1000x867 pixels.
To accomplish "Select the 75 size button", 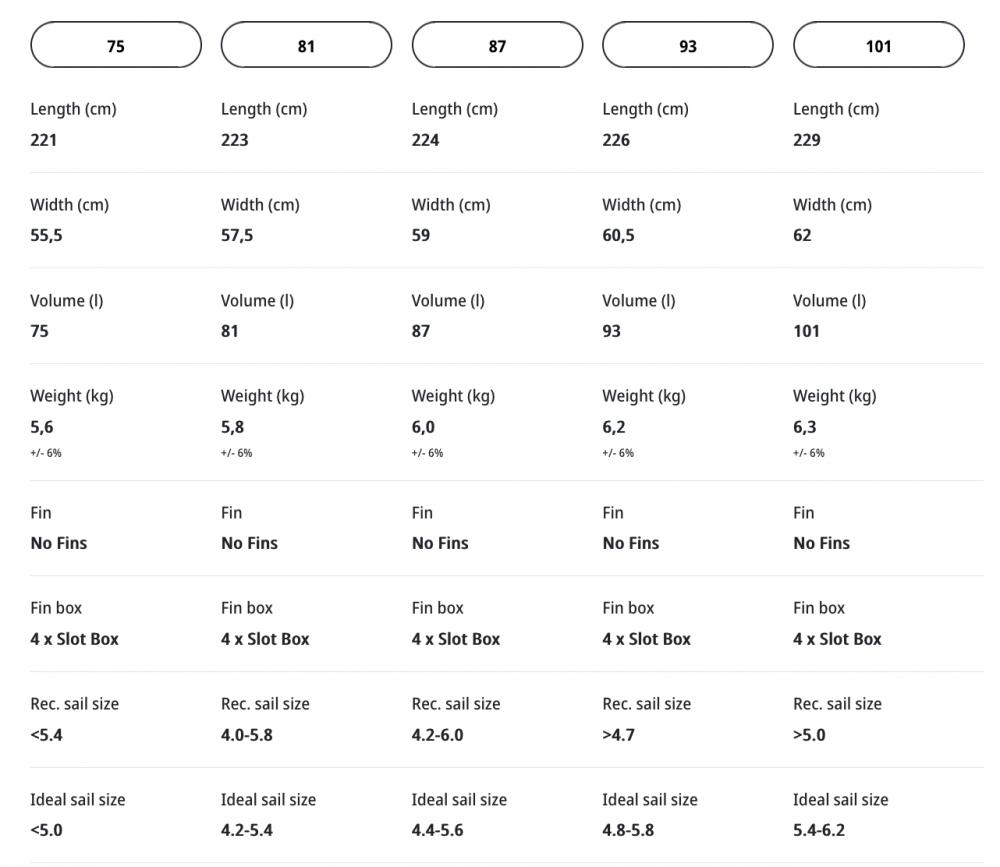I will coord(116,46).
